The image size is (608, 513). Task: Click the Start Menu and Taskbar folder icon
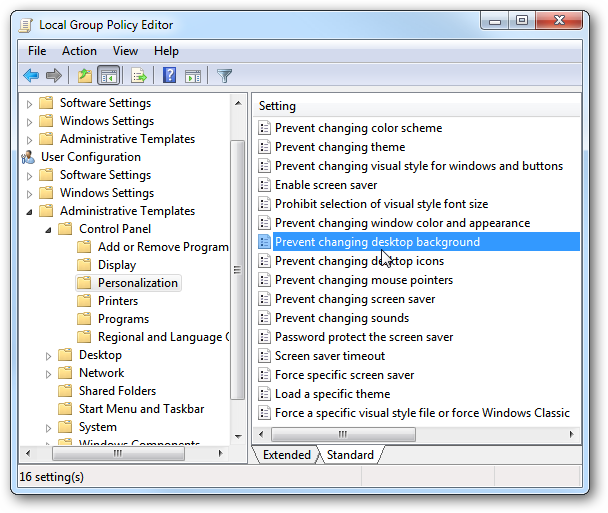pyautogui.click(x=65, y=409)
